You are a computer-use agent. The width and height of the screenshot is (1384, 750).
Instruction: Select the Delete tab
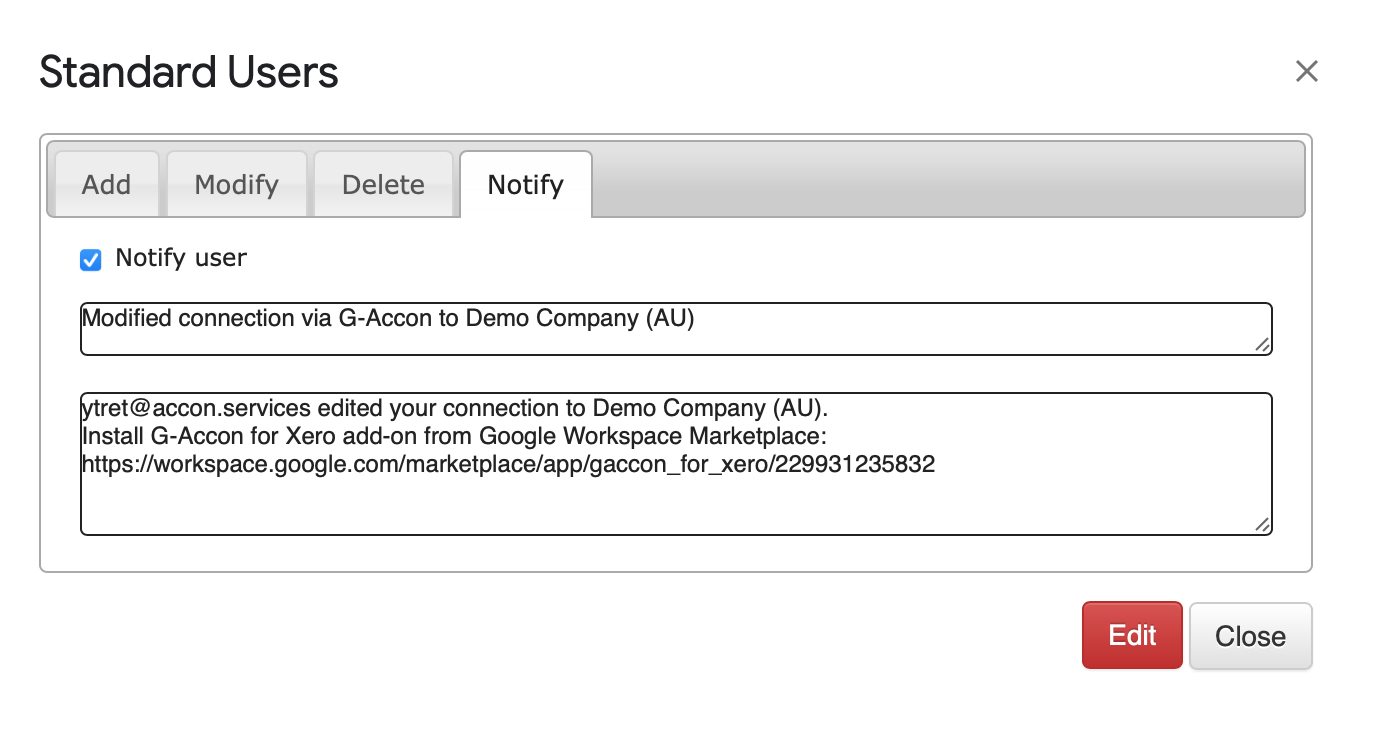[383, 184]
